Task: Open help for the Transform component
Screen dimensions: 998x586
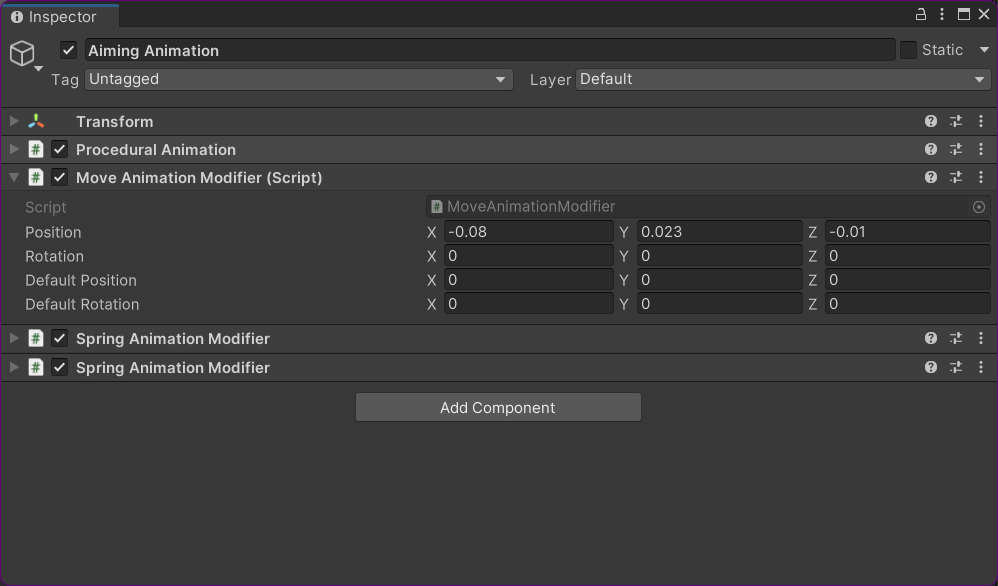Action: click(931, 121)
